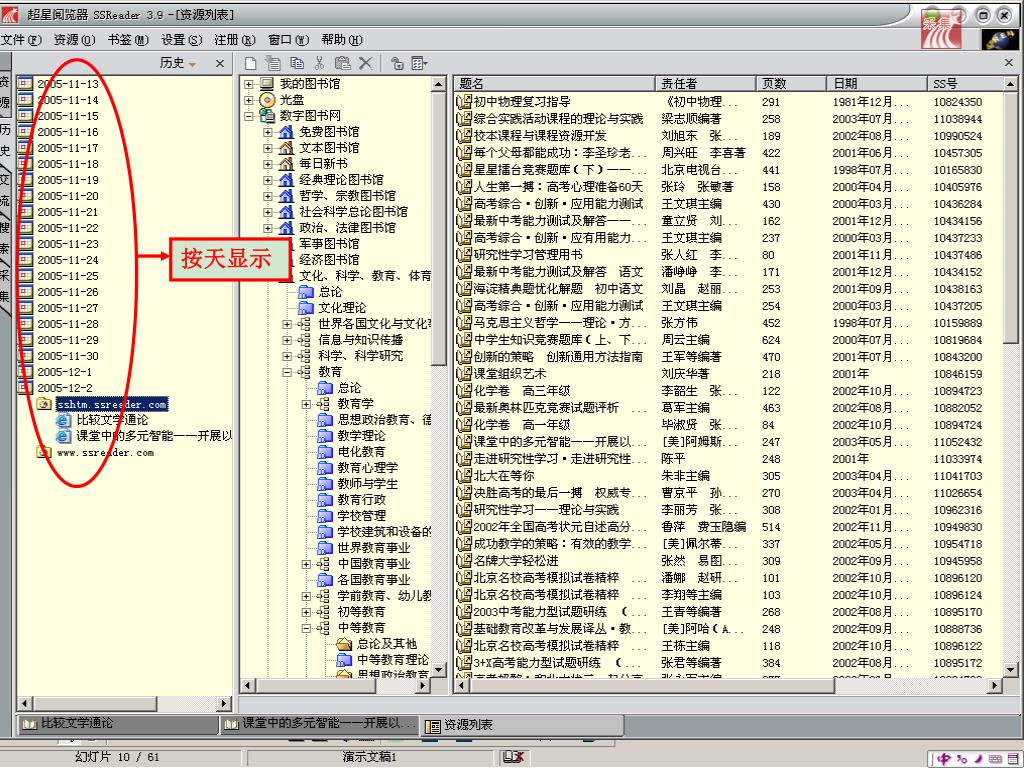This screenshot has width=1024, height=768.
Task: Sort by 日期 column header
Action: 876,84
